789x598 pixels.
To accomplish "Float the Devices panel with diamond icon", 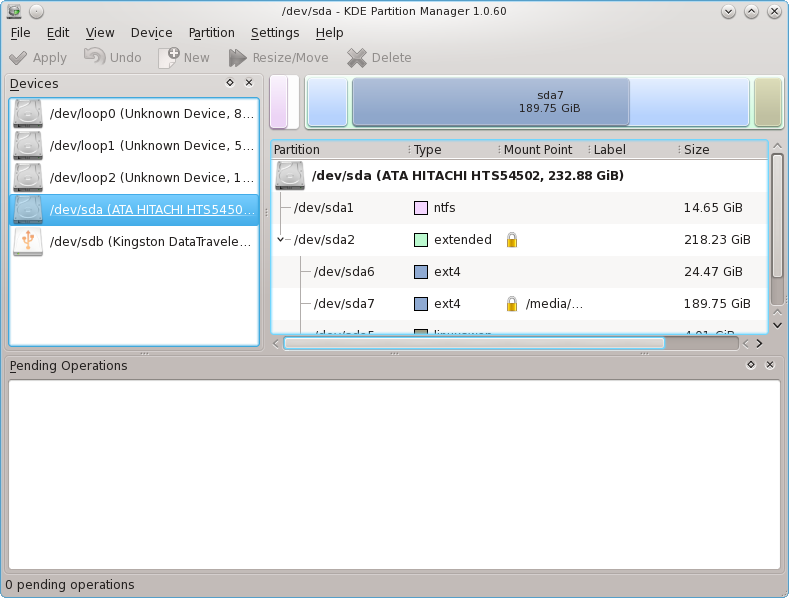I will pos(230,83).
